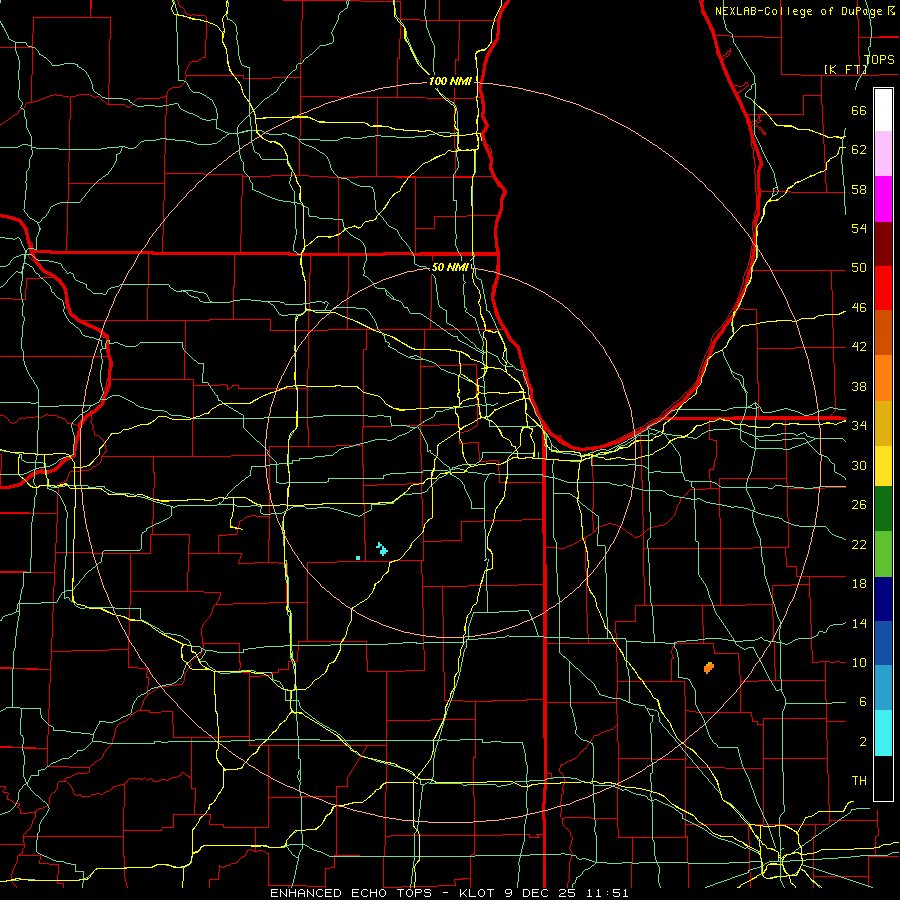
Task: Click the white swatch in the tops legend
Action: point(883,110)
